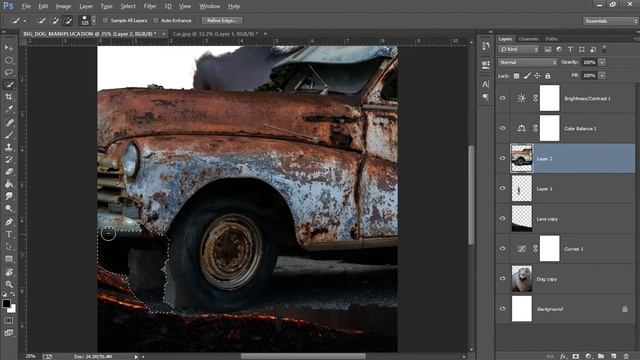The image size is (640, 360).
Task: Select the Move tool
Action: pyautogui.click(x=9, y=48)
